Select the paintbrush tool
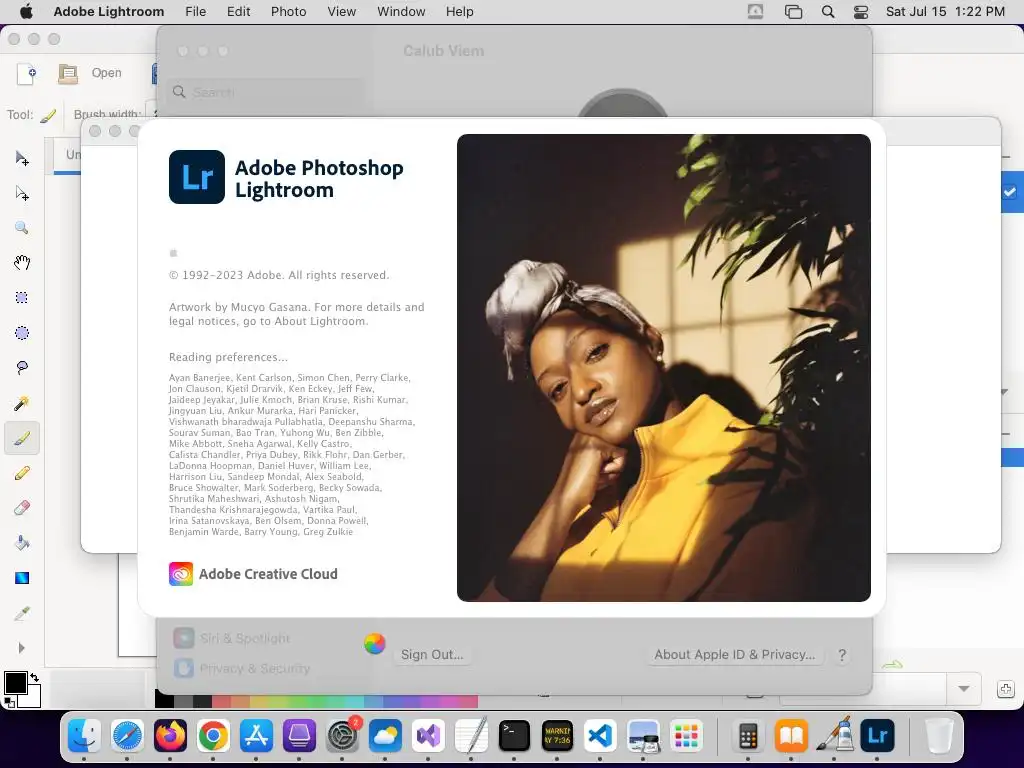This screenshot has height=768, width=1024. (22, 438)
